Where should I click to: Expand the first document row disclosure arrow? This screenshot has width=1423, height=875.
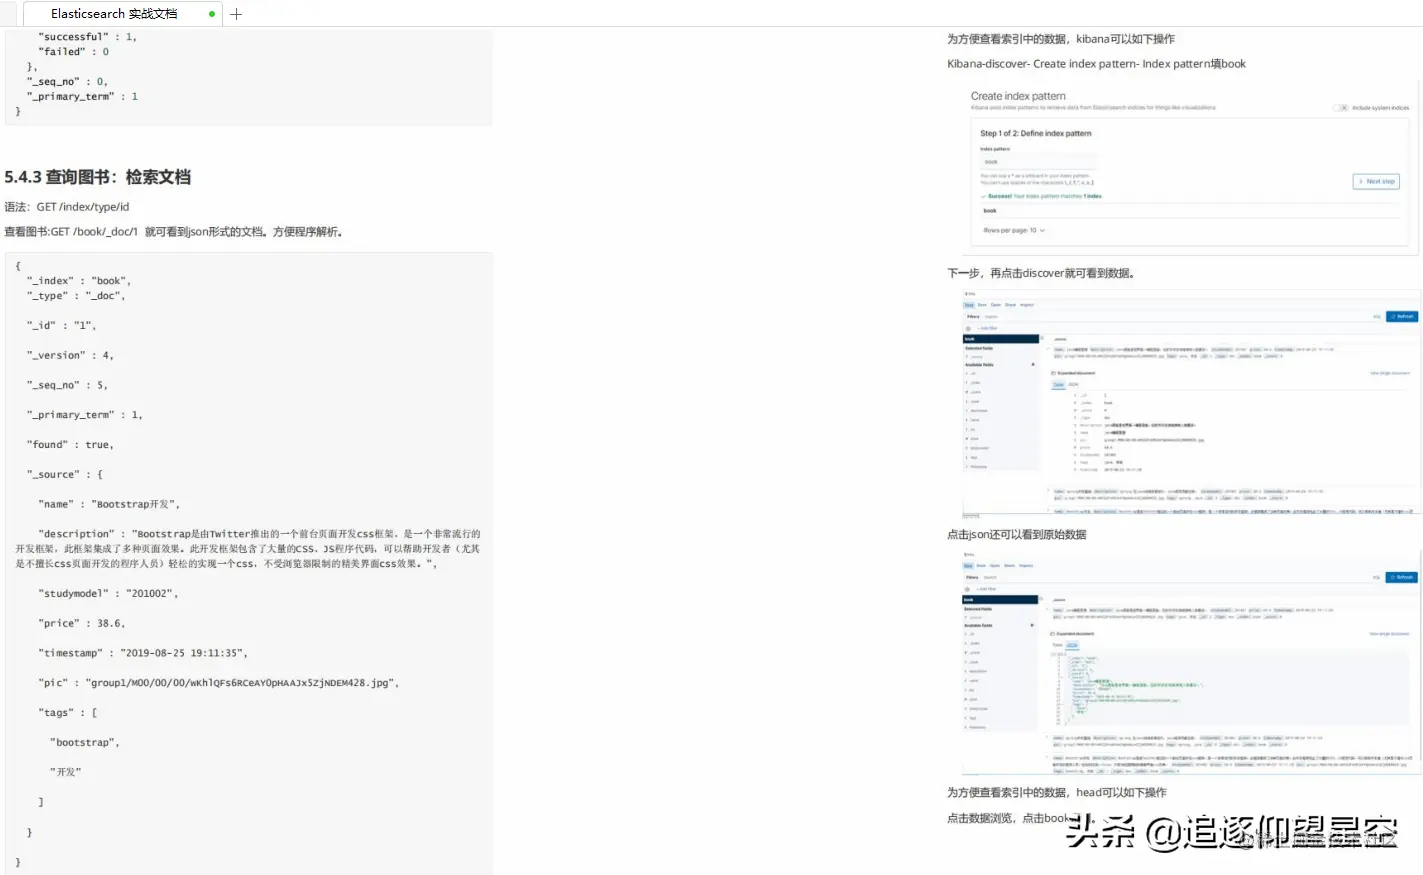tap(1047, 349)
